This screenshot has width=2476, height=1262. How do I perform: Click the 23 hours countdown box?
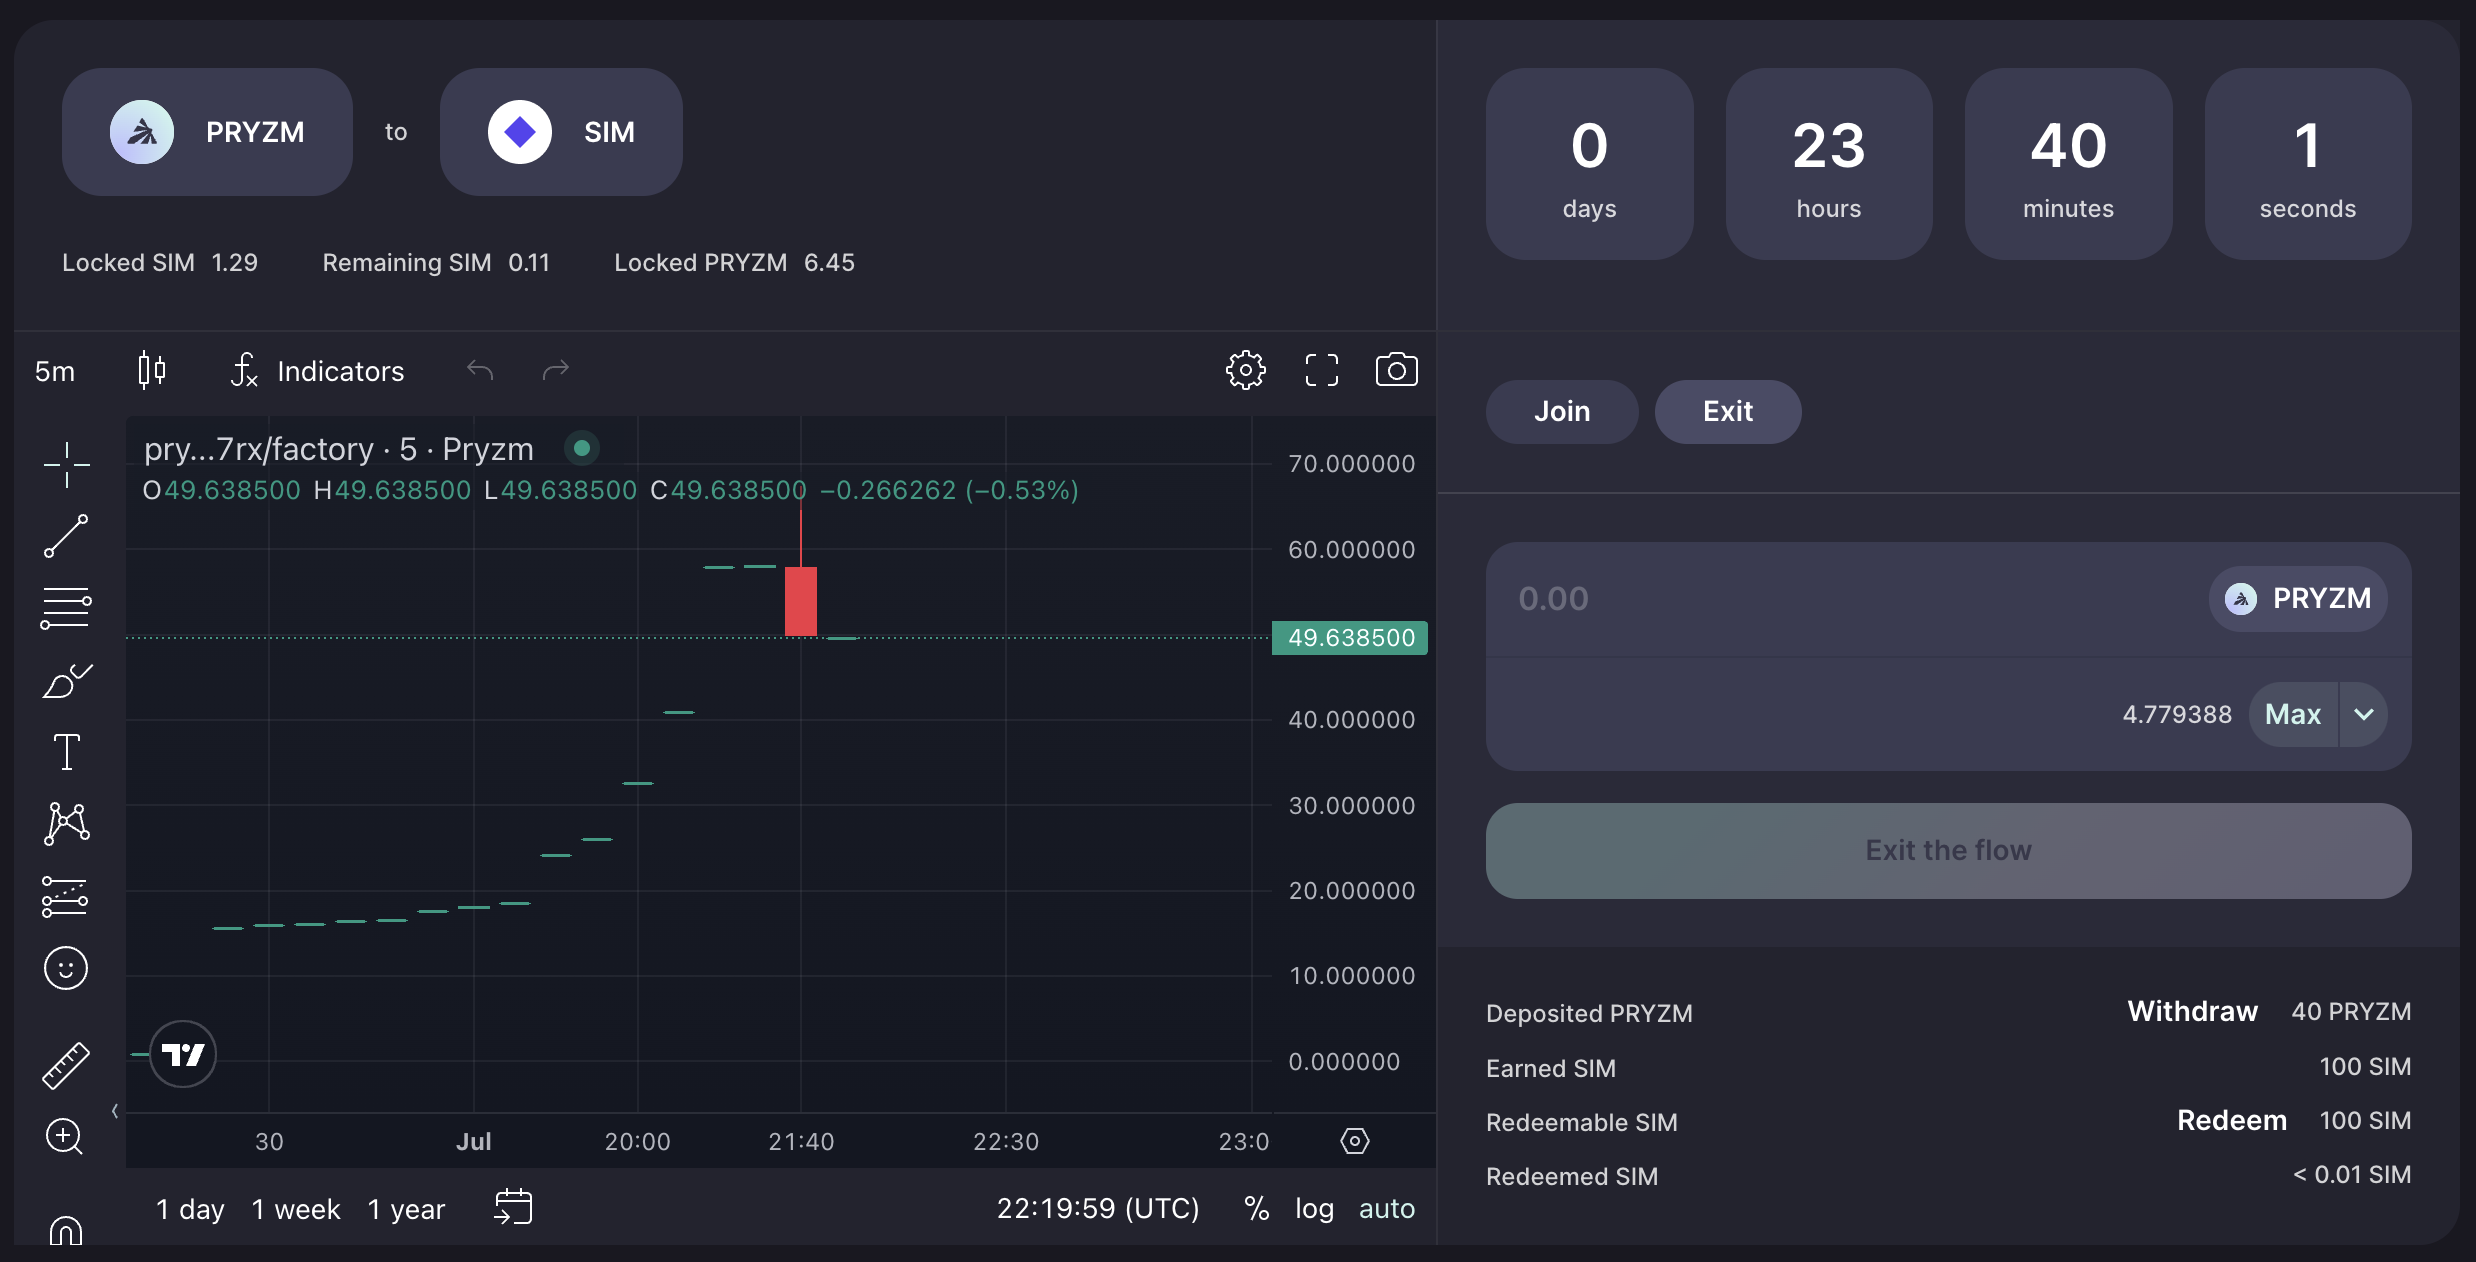point(1829,164)
